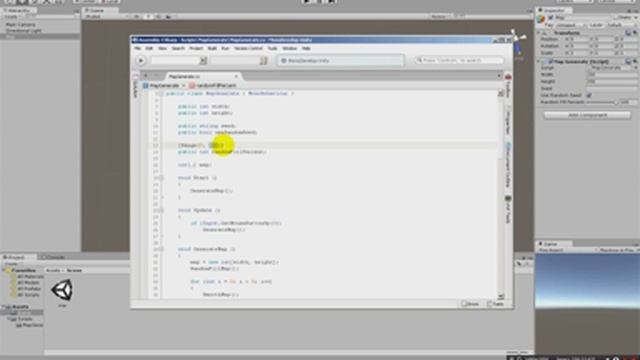640x360 pixels.
Task: Click the MonoDevelop run play button
Action: [141, 61]
